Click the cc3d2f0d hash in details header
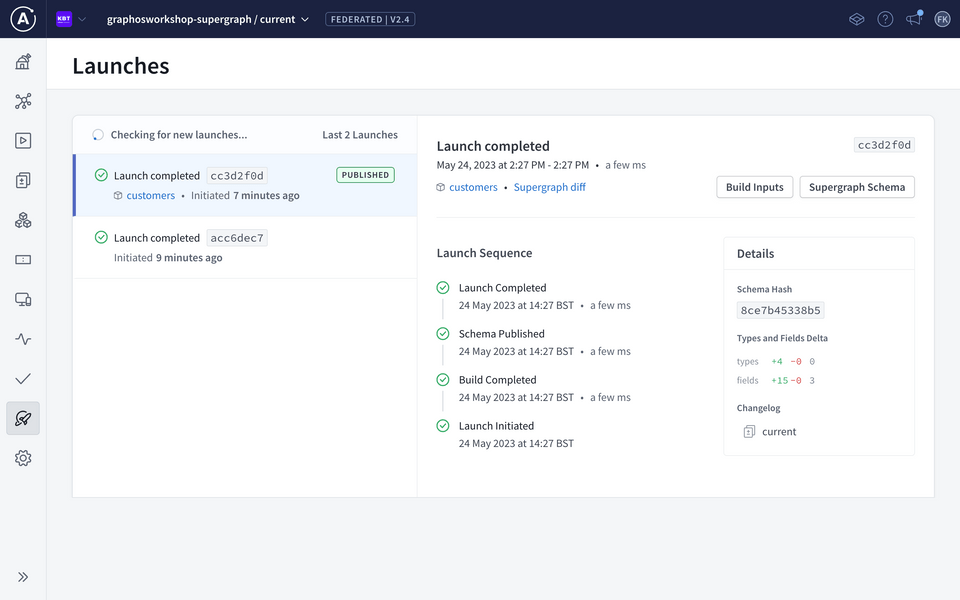Screen dimensions: 960x600 pyautogui.click(x=884, y=145)
